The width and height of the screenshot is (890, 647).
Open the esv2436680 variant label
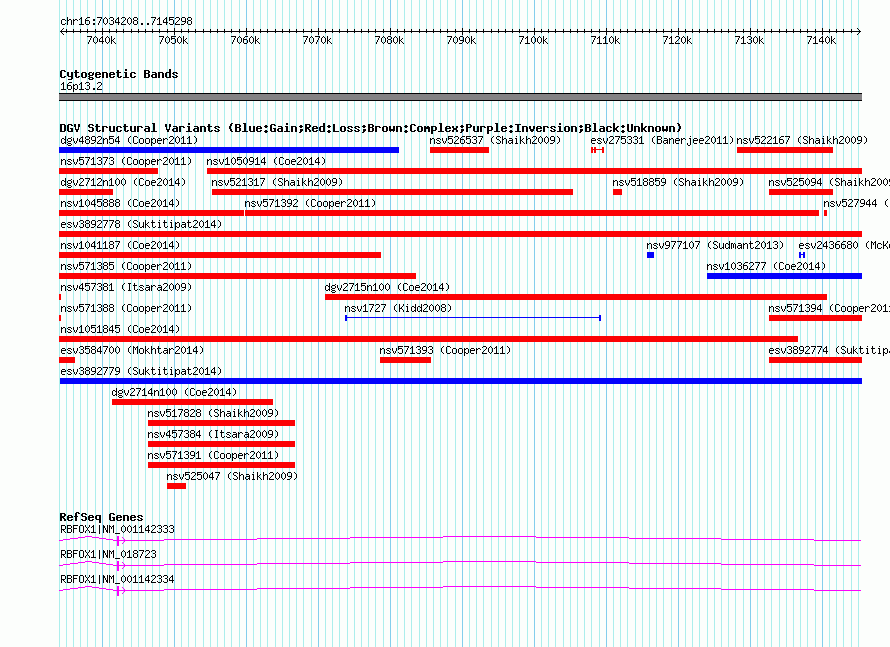[x=843, y=245]
